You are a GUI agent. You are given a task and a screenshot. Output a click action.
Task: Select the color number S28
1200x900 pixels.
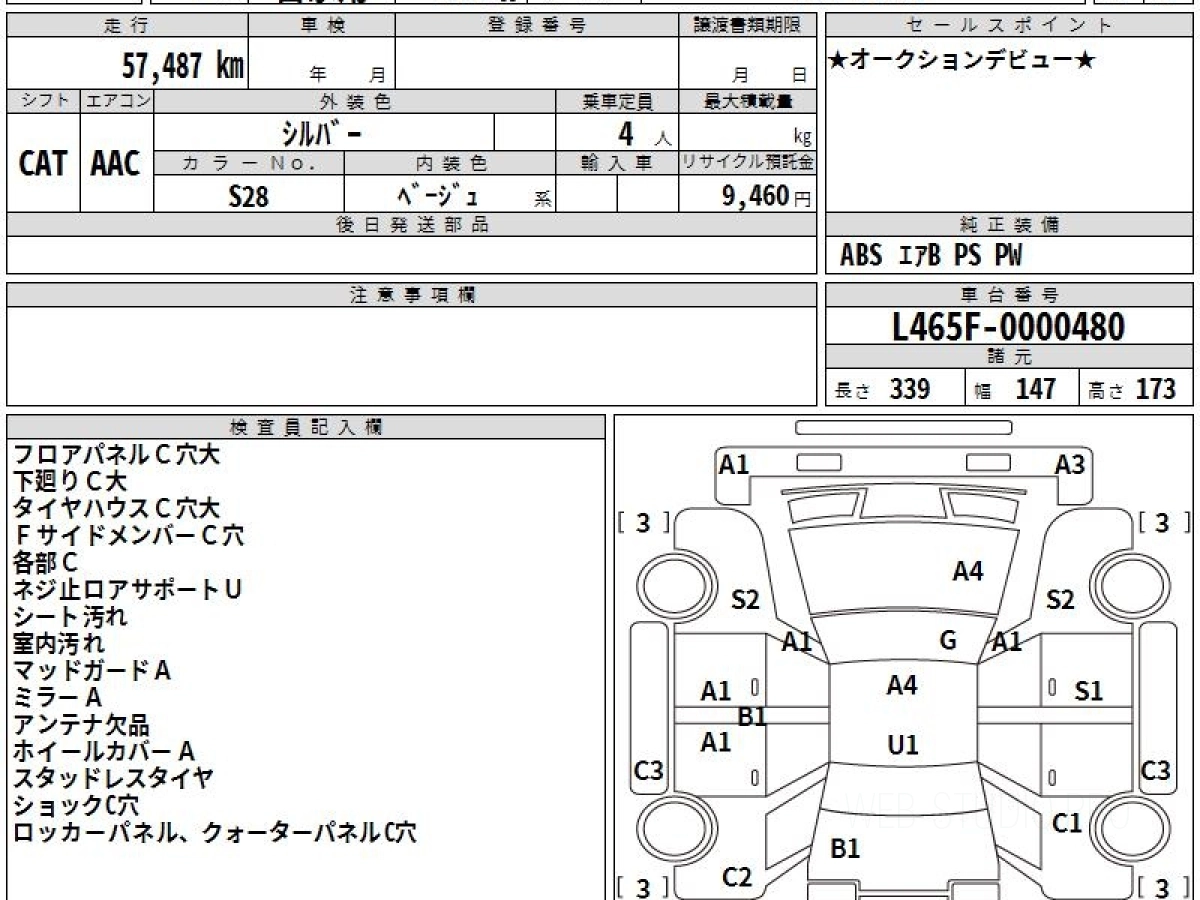(249, 196)
